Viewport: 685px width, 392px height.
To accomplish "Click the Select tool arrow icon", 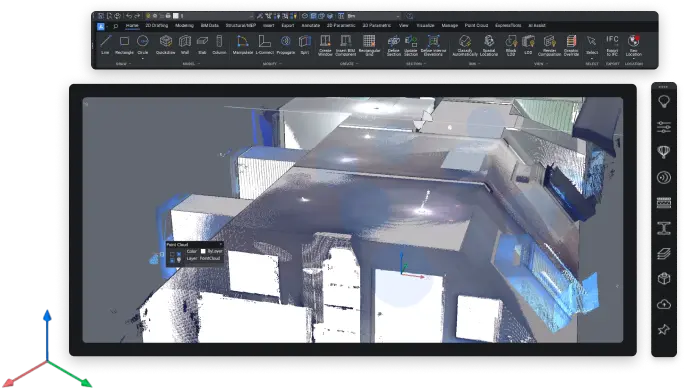I will pyautogui.click(x=592, y=41).
